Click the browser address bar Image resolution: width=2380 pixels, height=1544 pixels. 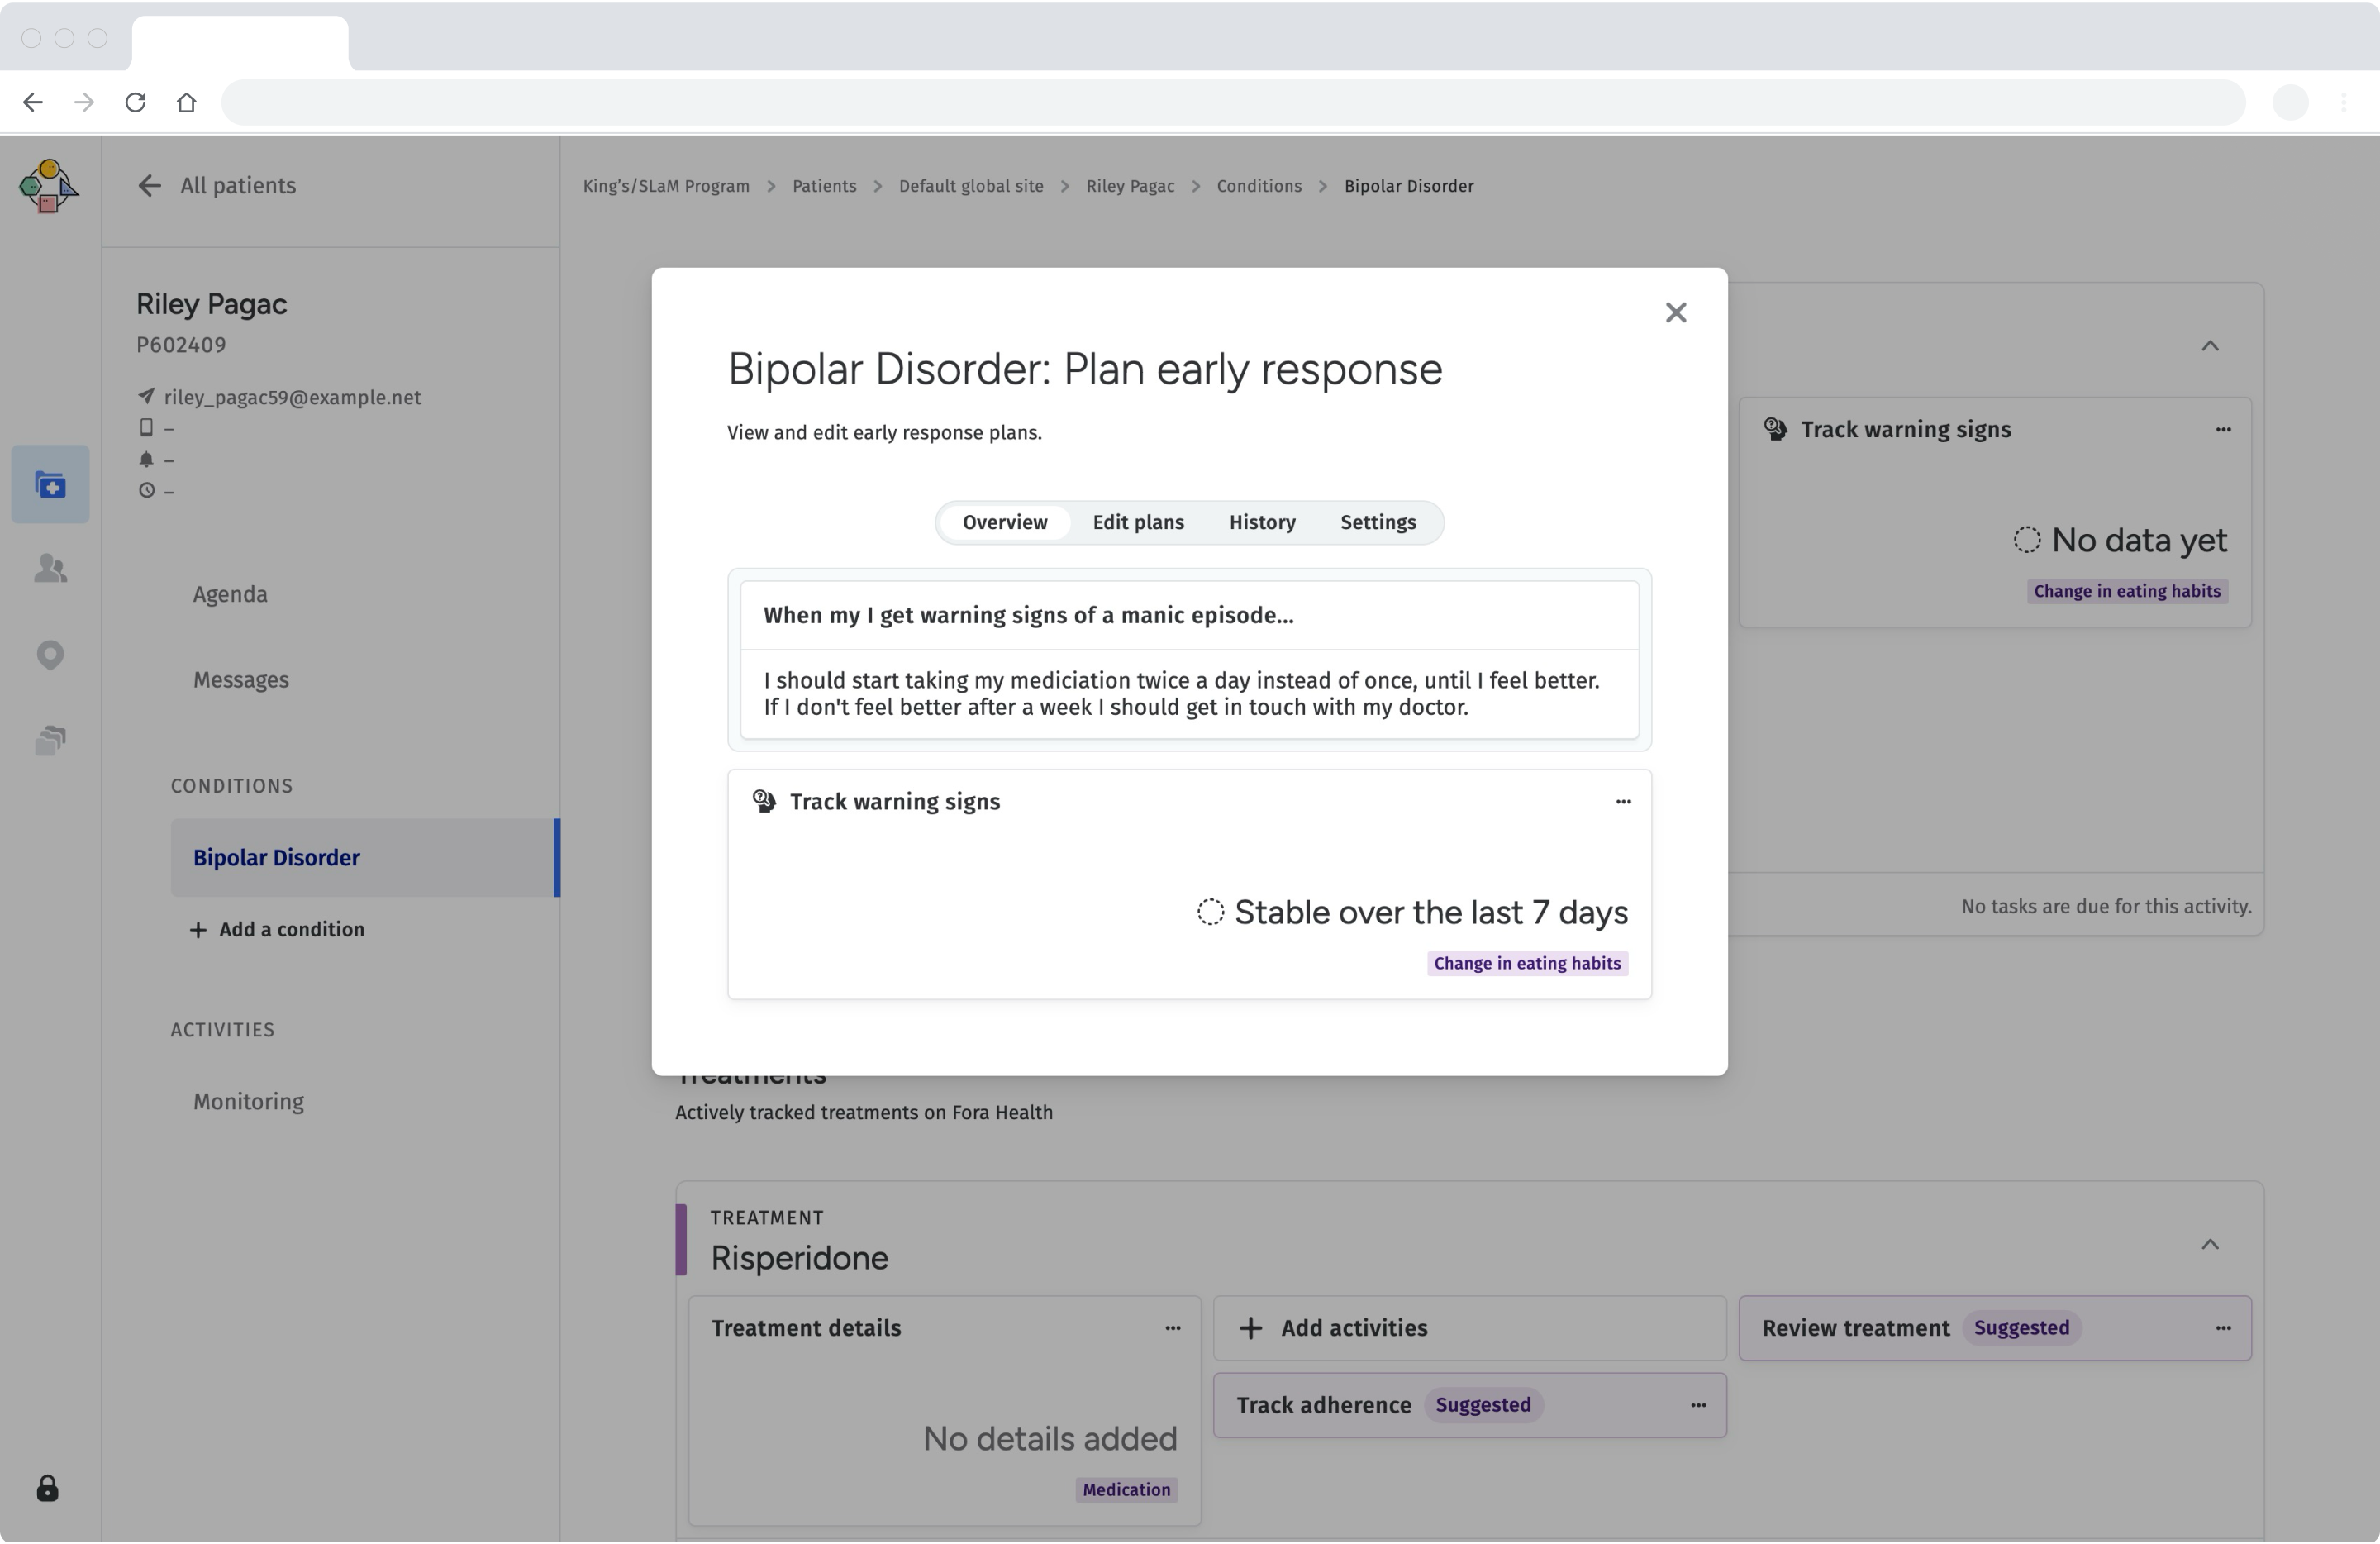(x=1232, y=102)
